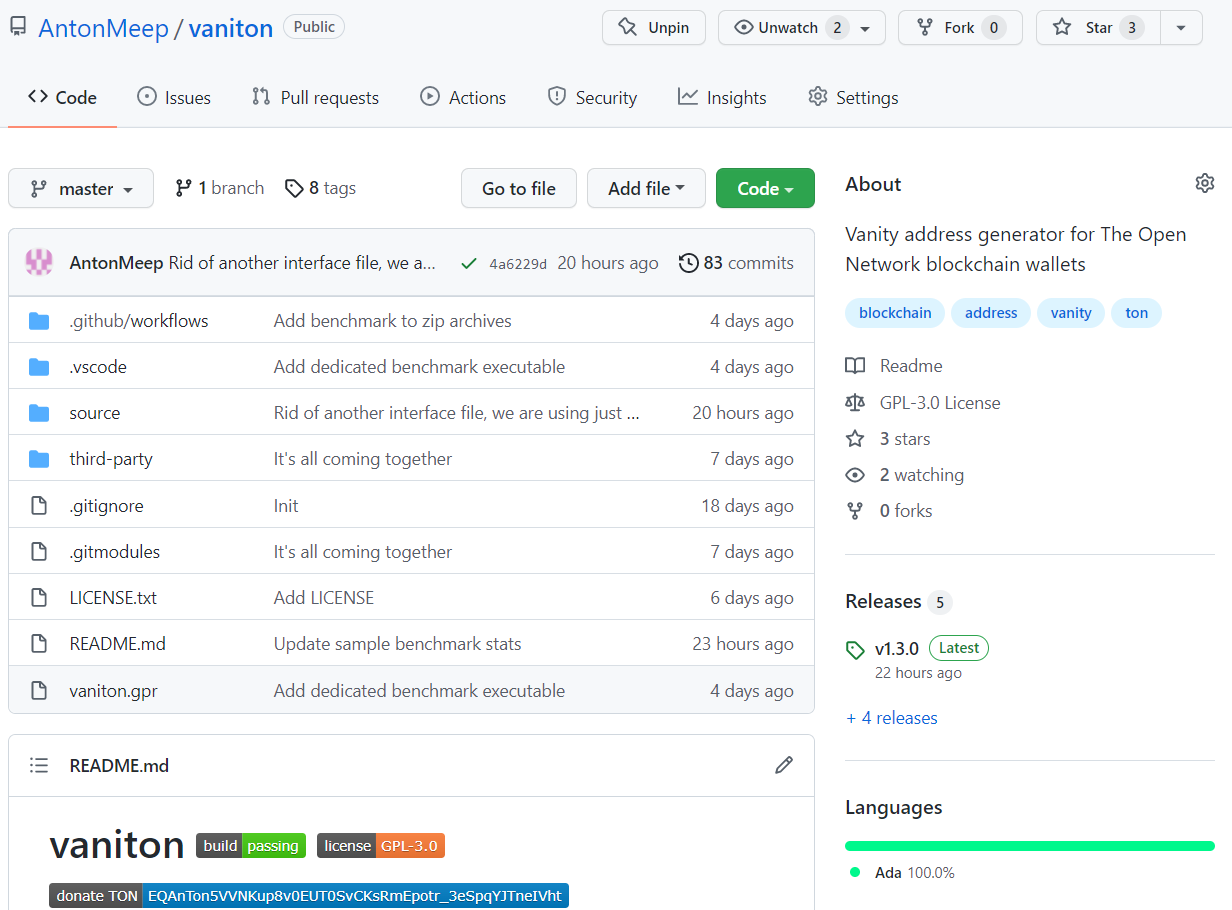Click the eye icon beside 2 watching
Screen dimensions: 1232x910
click(x=855, y=475)
